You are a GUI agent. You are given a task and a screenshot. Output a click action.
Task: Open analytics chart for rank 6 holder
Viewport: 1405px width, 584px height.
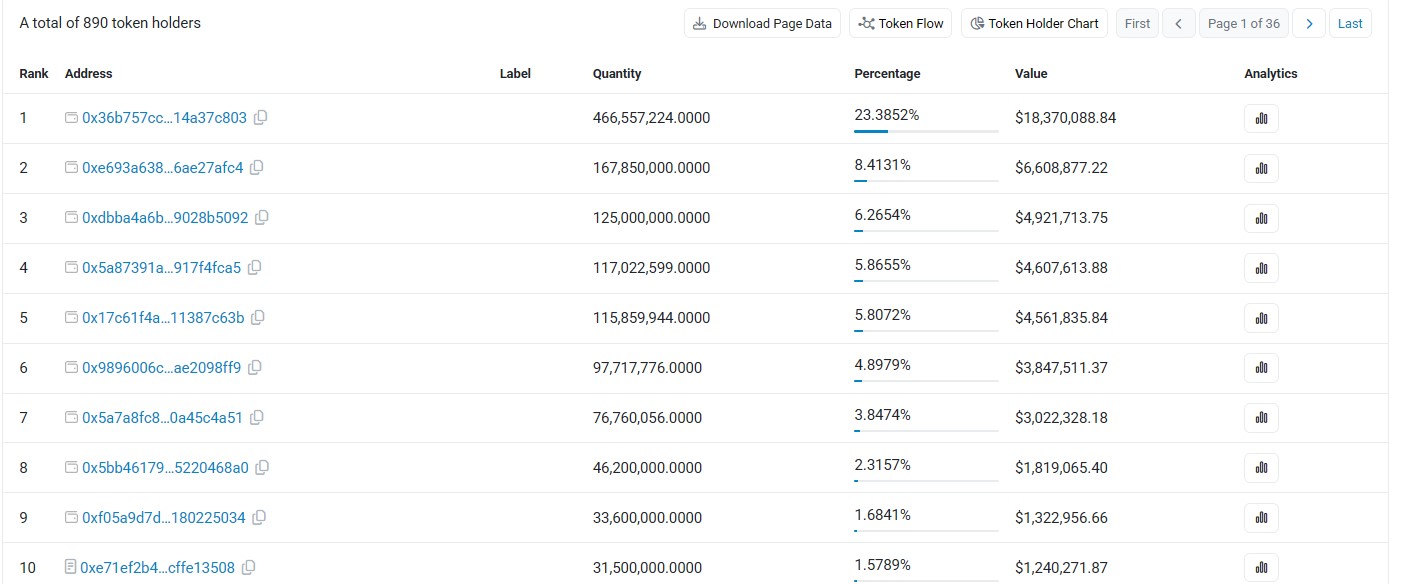click(x=1261, y=368)
